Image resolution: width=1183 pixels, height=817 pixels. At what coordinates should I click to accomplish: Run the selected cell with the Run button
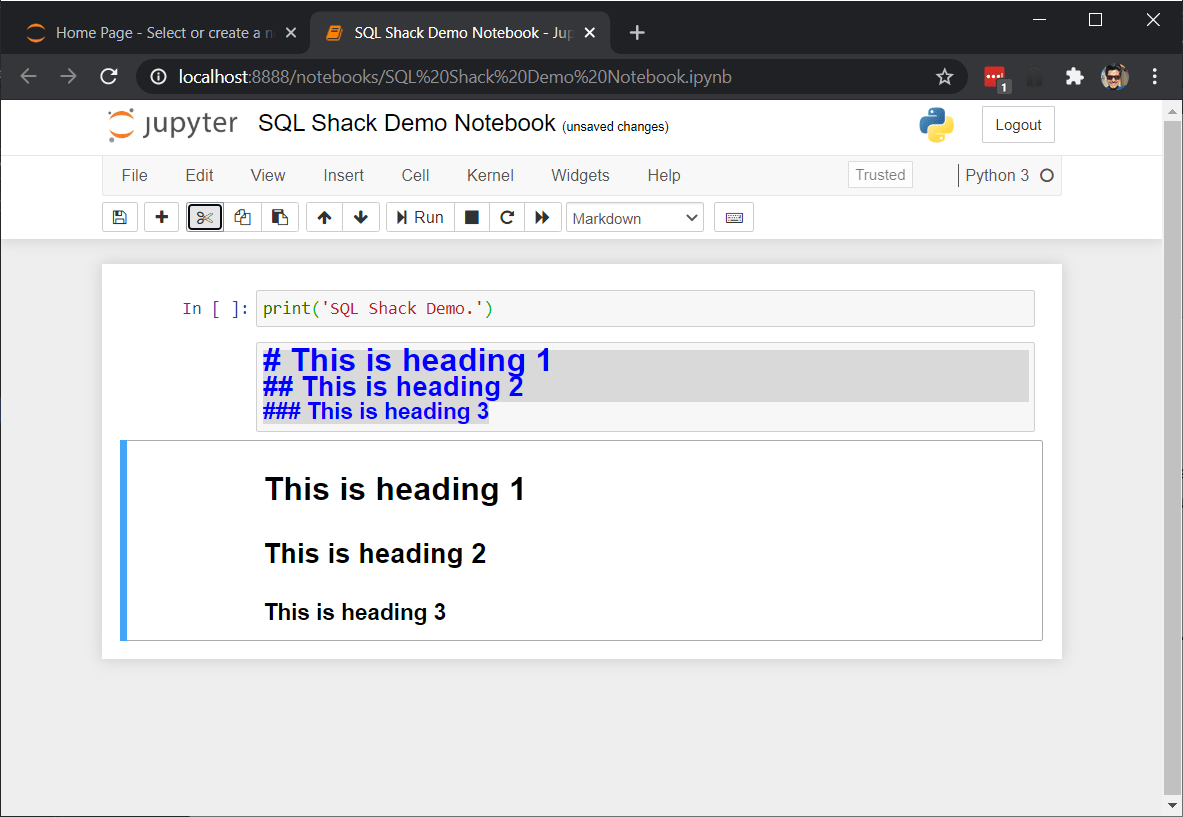[x=419, y=217]
